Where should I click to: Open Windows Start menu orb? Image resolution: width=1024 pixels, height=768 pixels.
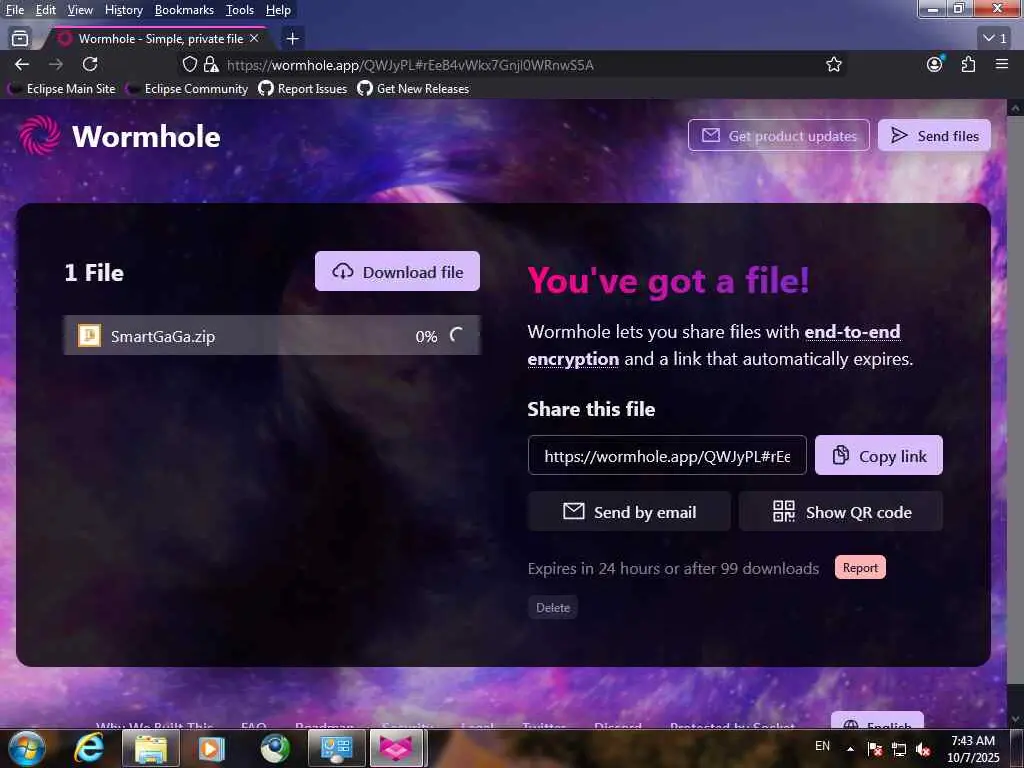(x=26, y=748)
